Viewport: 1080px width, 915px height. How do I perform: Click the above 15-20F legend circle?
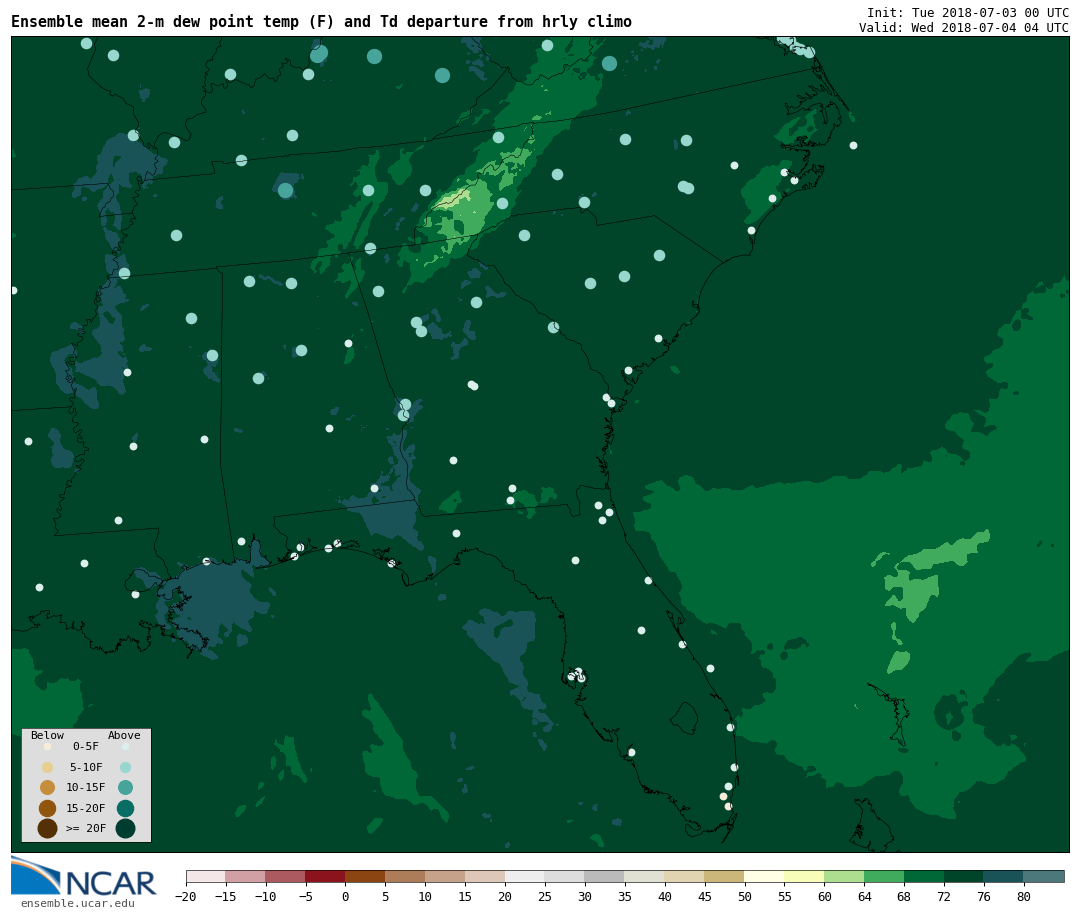pyautogui.click(x=125, y=808)
